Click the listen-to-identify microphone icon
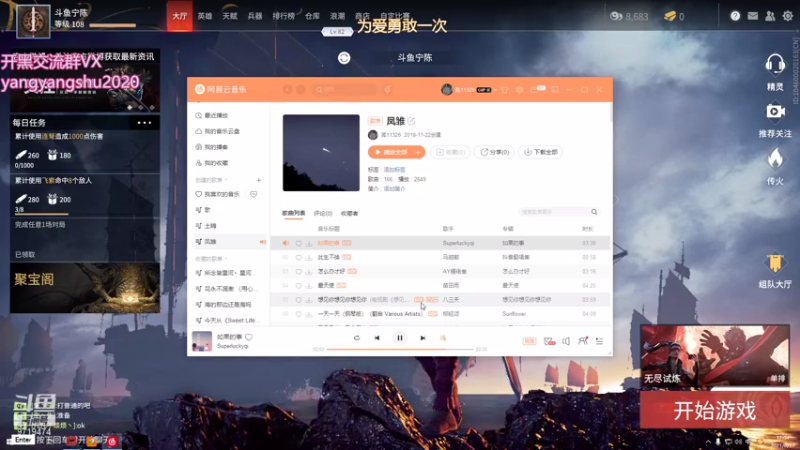800x450 pixels. pyautogui.click(x=388, y=90)
